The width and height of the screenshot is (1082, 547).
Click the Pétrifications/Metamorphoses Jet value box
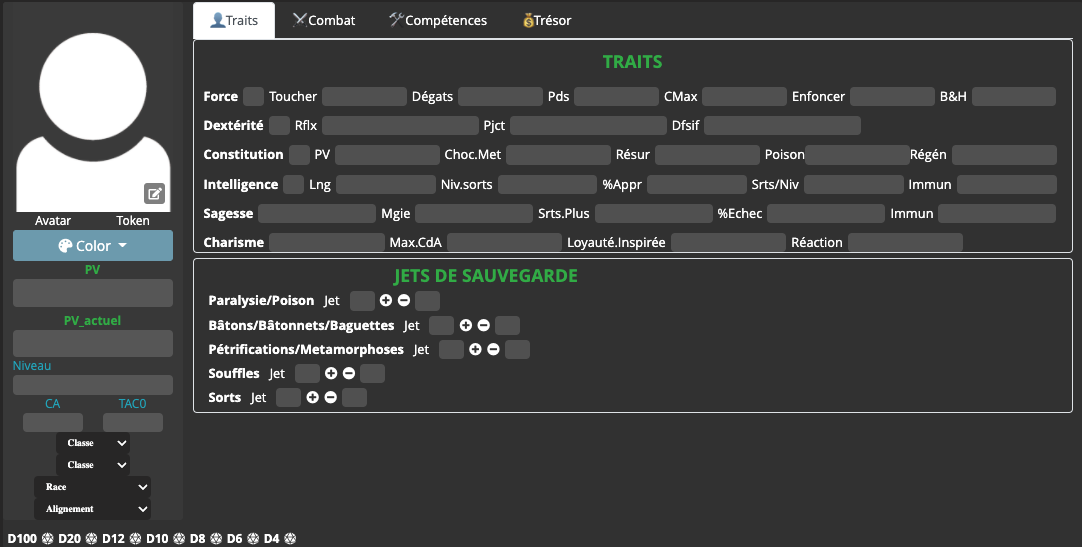(451, 349)
